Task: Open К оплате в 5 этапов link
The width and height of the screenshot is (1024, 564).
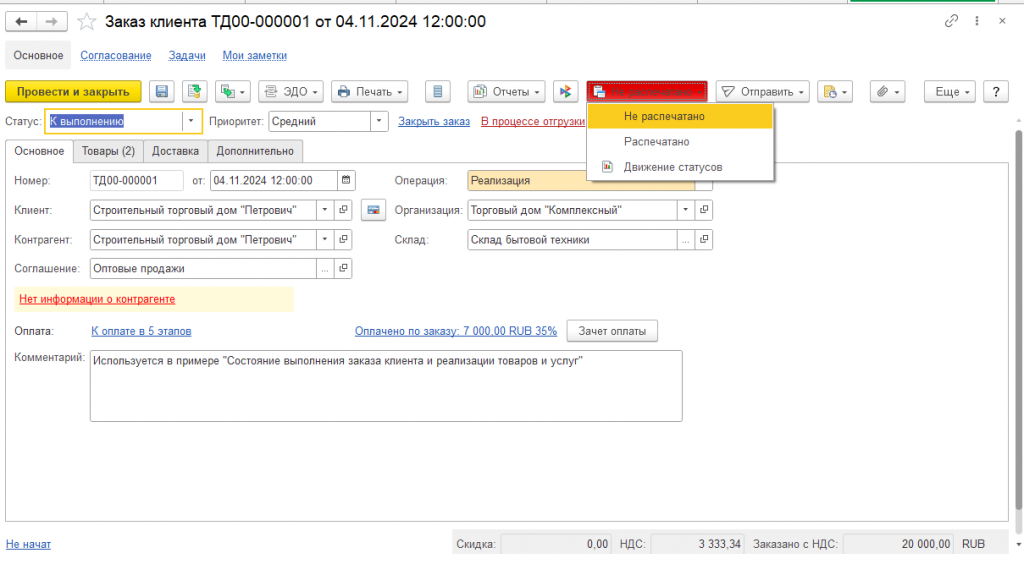Action: (141, 331)
